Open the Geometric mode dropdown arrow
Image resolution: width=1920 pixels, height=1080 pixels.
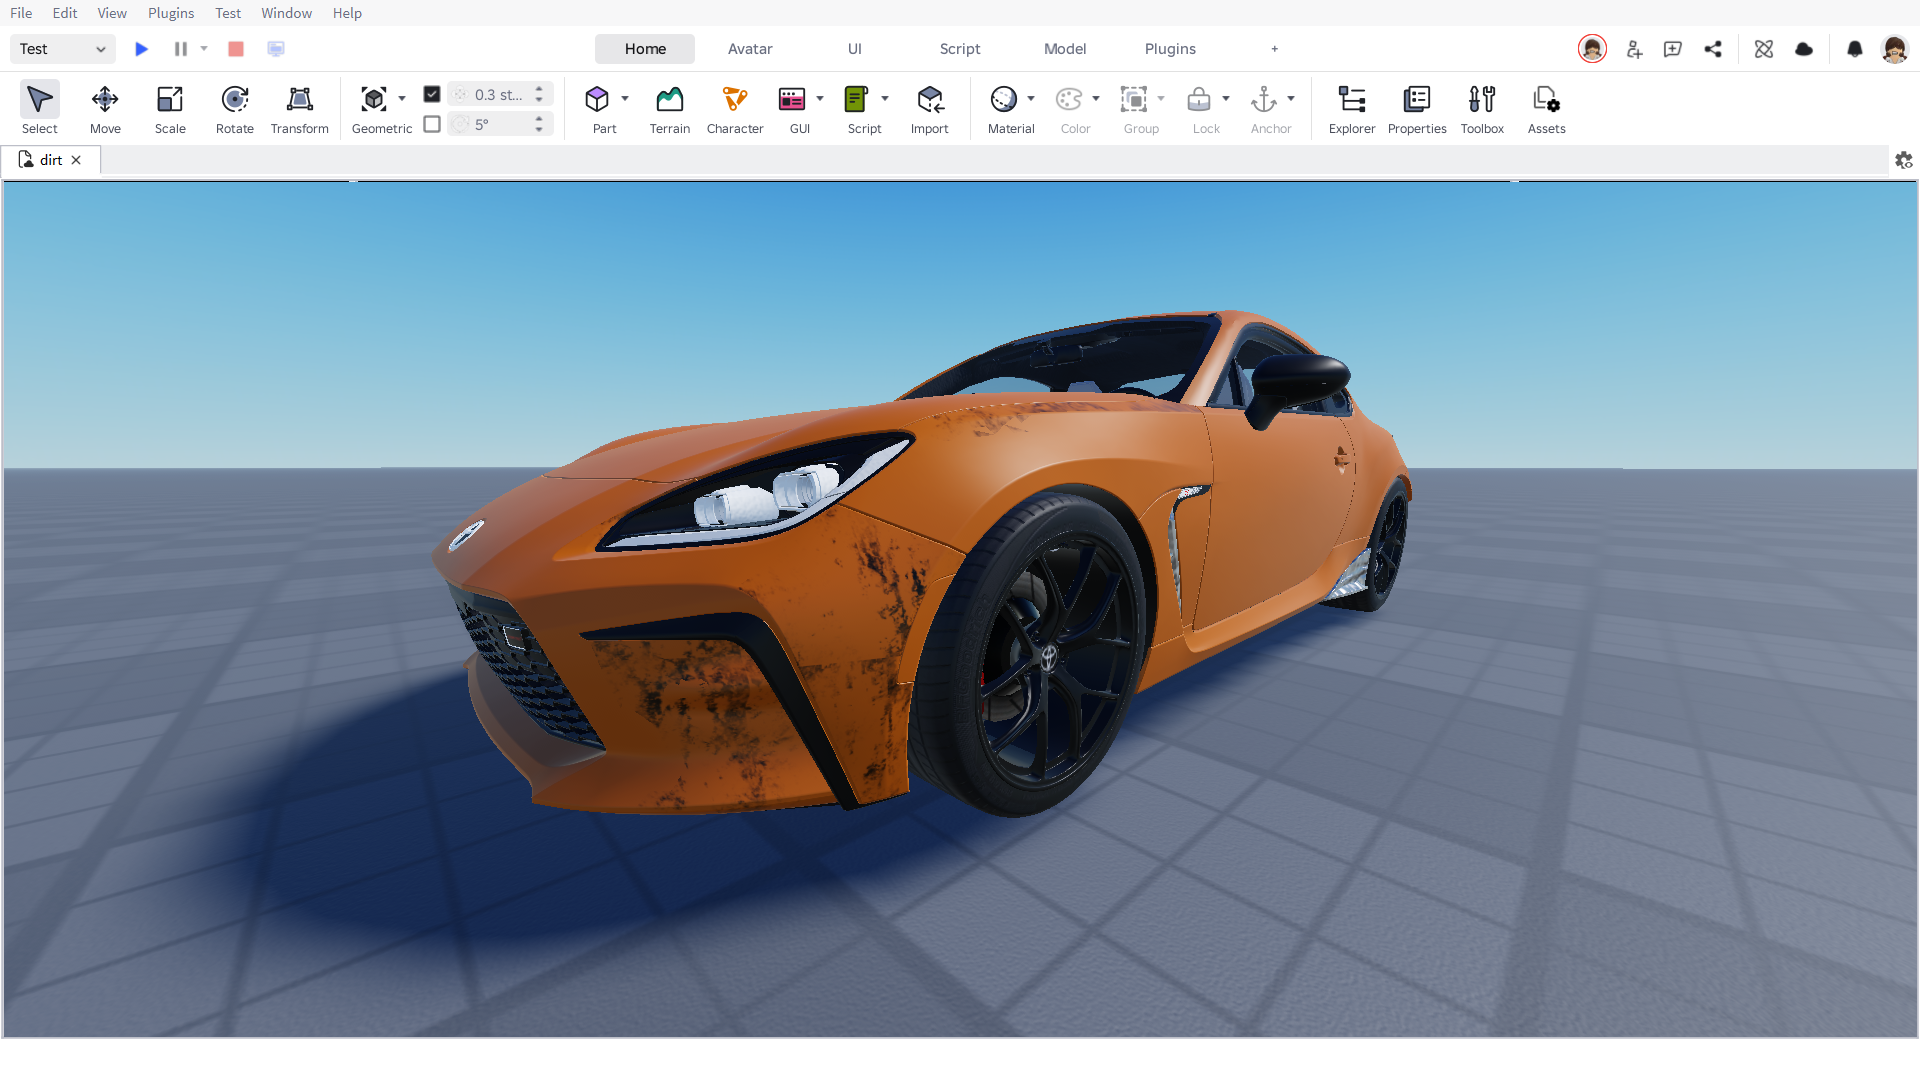[x=402, y=98]
